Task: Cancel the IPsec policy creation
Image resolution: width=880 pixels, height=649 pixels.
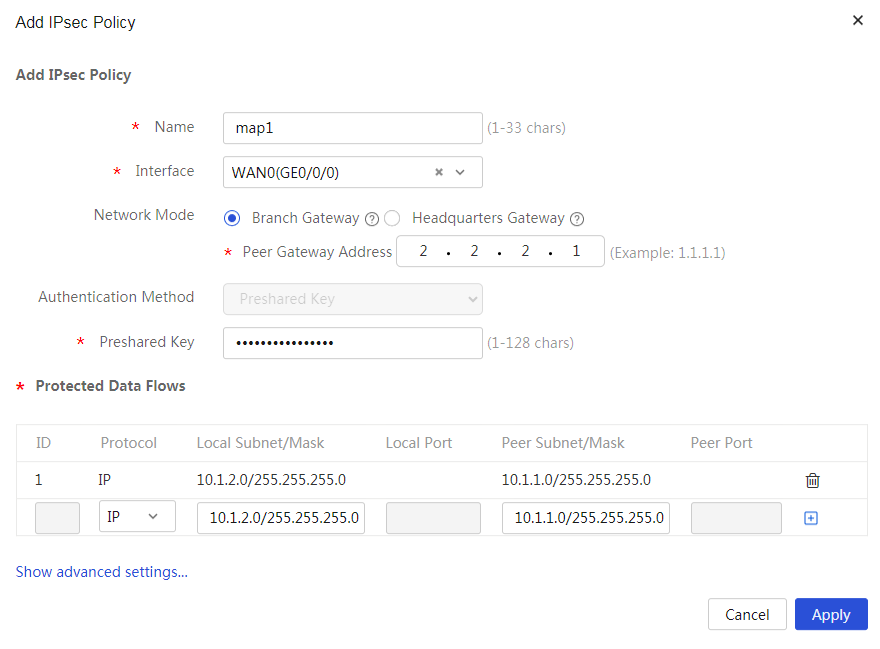Action: (x=747, y=614)
